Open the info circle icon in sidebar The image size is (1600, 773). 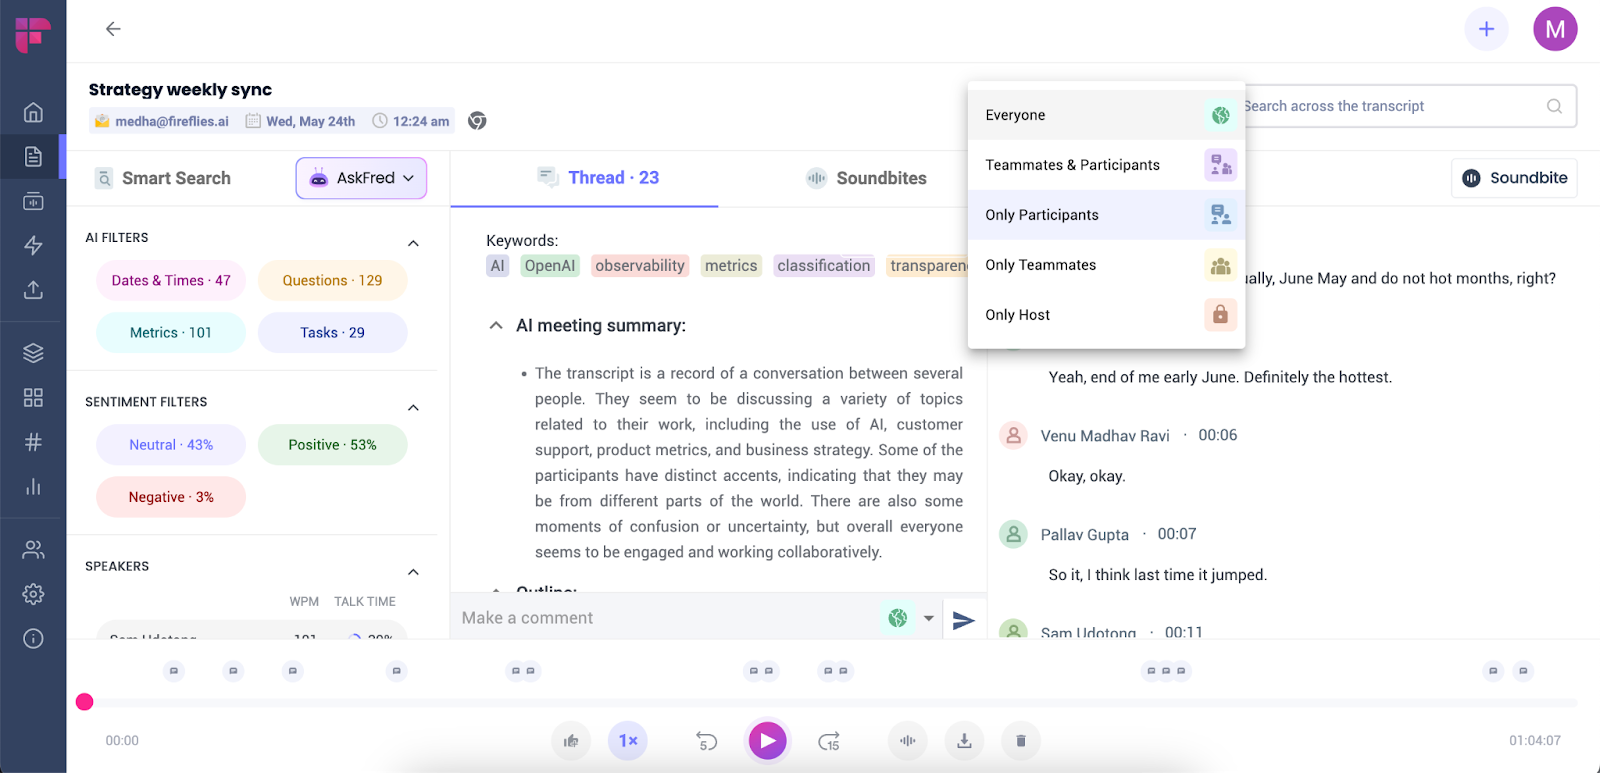33,638
